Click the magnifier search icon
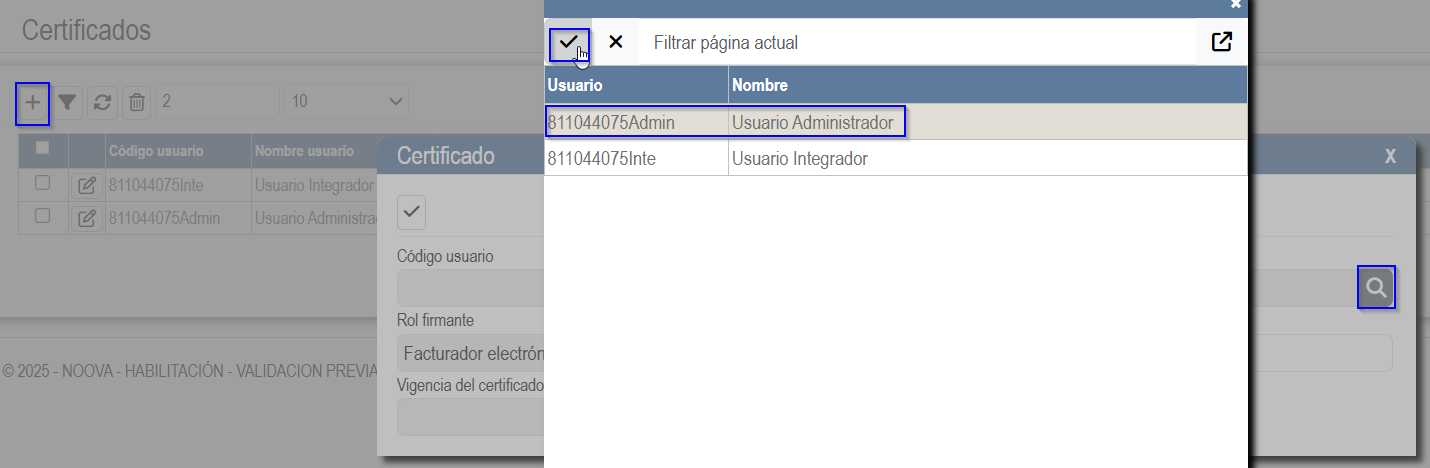1430x468 pixels. (x=1376, y=288)
